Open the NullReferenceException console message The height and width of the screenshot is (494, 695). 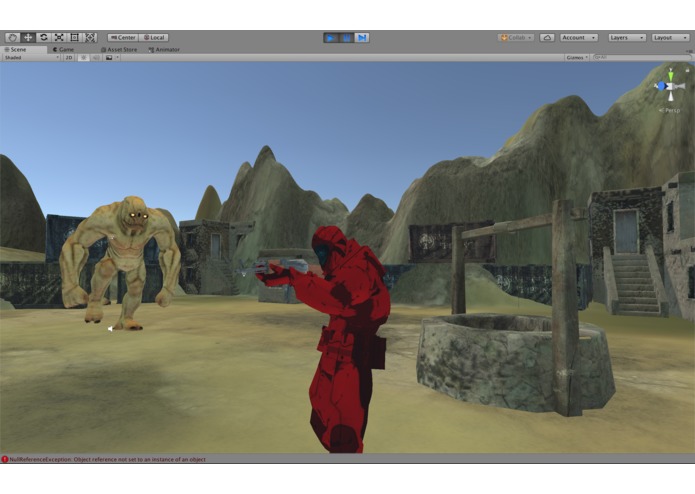tap(108, 459)
